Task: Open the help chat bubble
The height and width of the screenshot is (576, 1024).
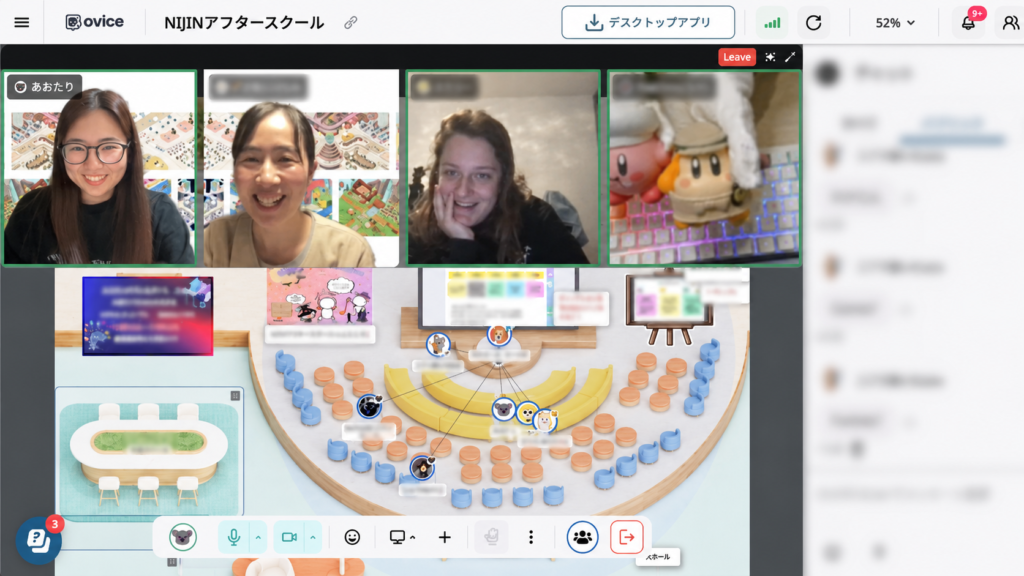Action: point(39,540)
